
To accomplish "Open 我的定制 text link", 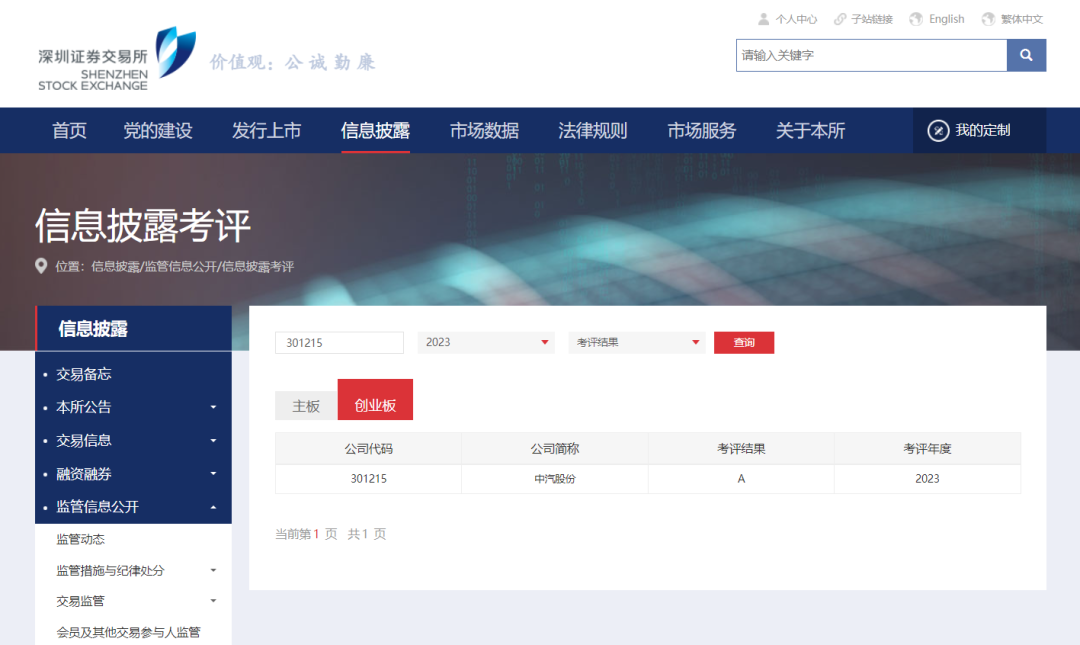I will (x=983, y=130).
